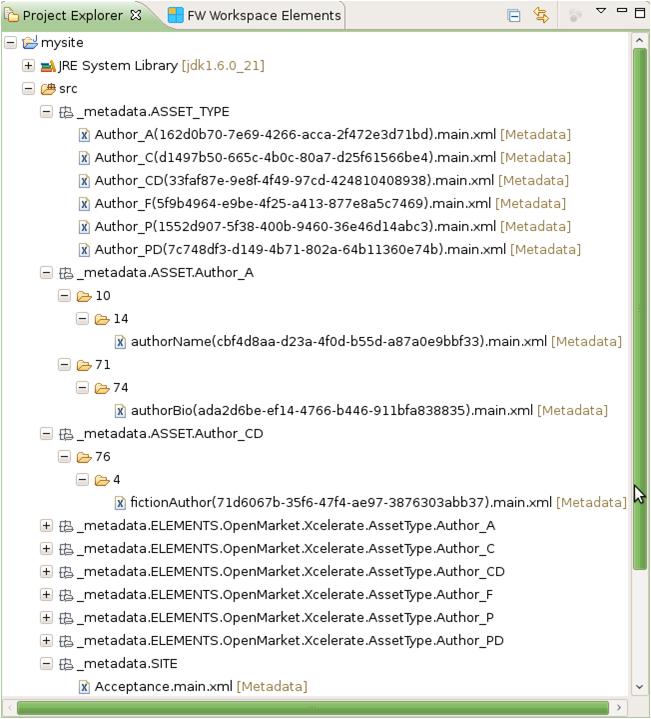This screenshot has width=651, height=719.
Task: Toggle Link with Editor icon
Action: coord(541,16)
